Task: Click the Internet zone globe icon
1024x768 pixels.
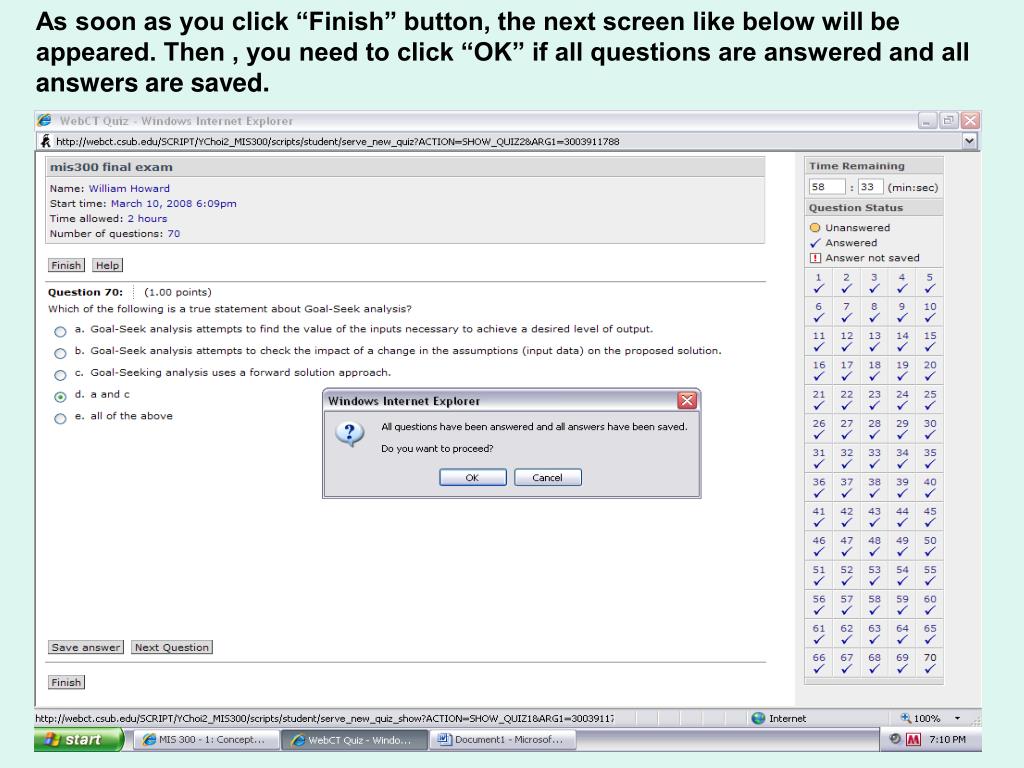Action: (758, 718)
